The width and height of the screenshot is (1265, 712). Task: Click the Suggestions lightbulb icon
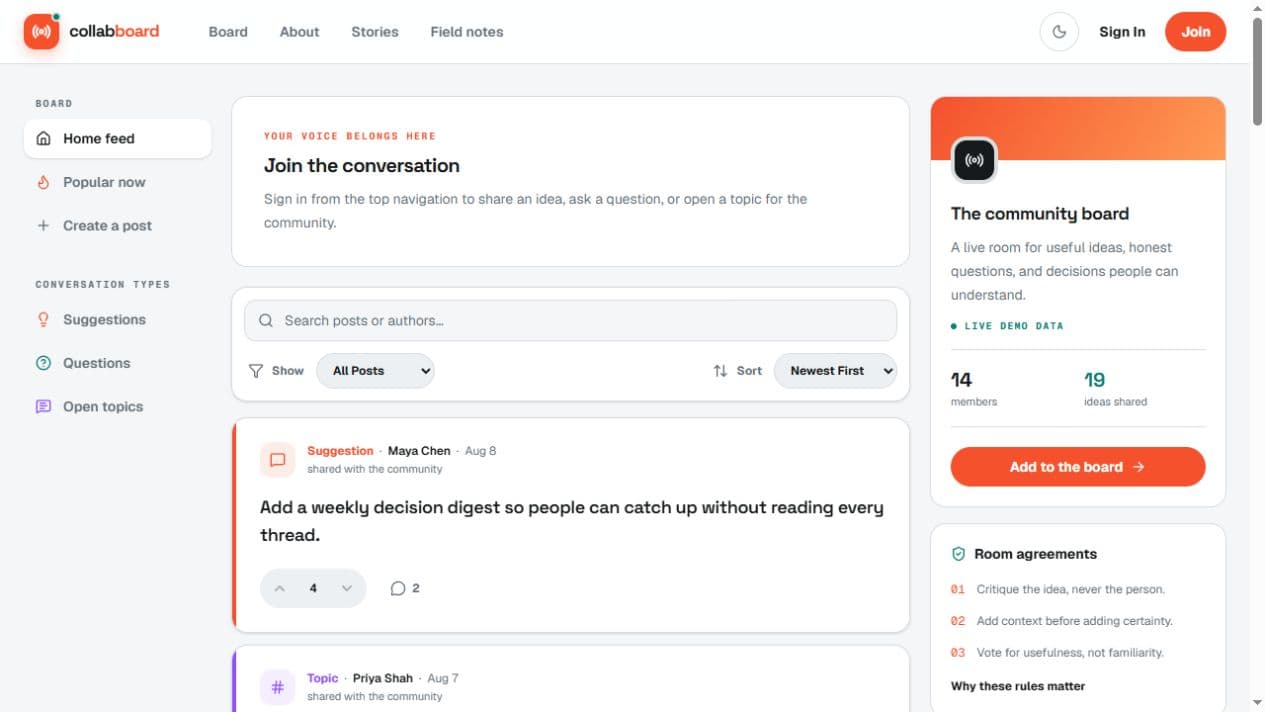click(43, 320)
